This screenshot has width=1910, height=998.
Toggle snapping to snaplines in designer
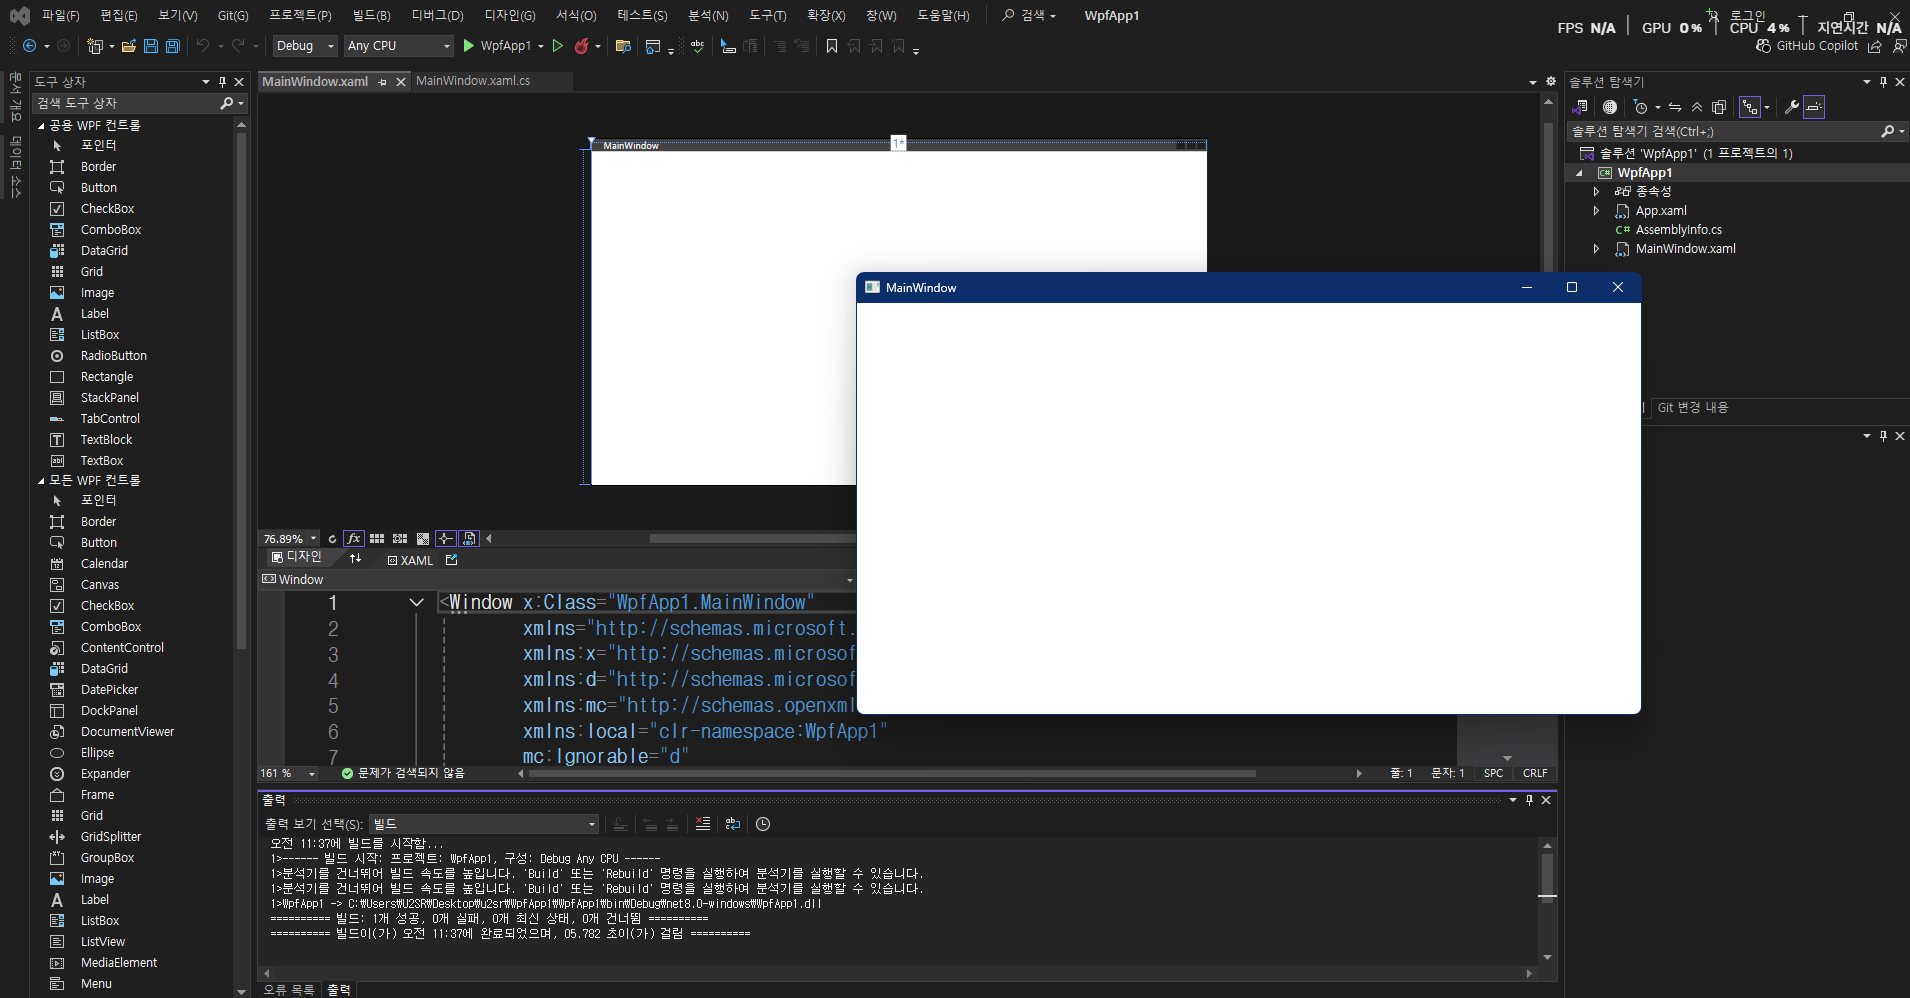446,538
